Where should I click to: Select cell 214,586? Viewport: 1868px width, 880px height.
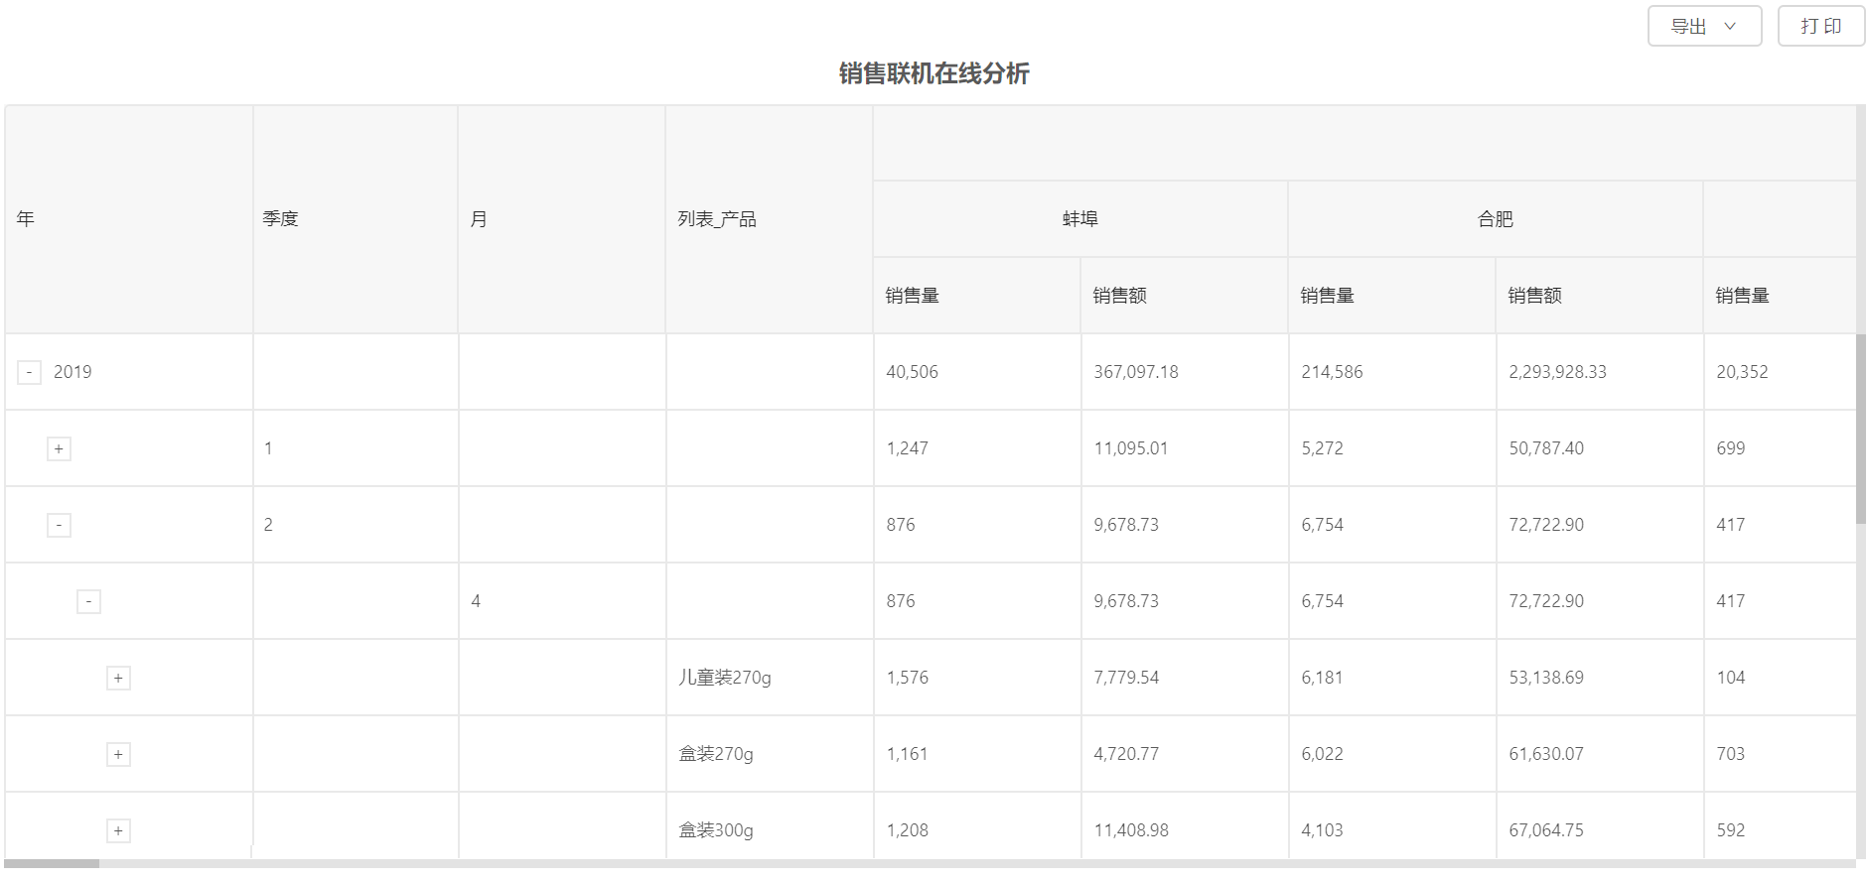(x=1392, y=372)
